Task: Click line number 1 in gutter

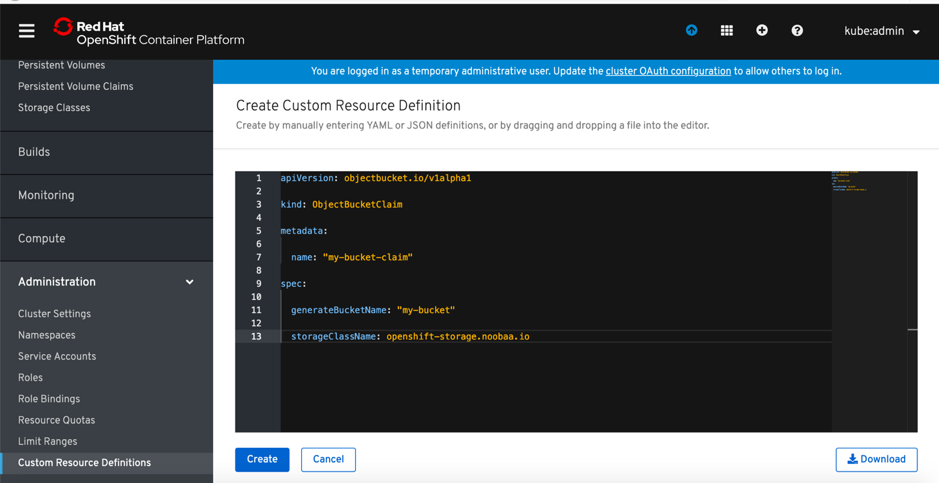Action: [x=259, y=178]
